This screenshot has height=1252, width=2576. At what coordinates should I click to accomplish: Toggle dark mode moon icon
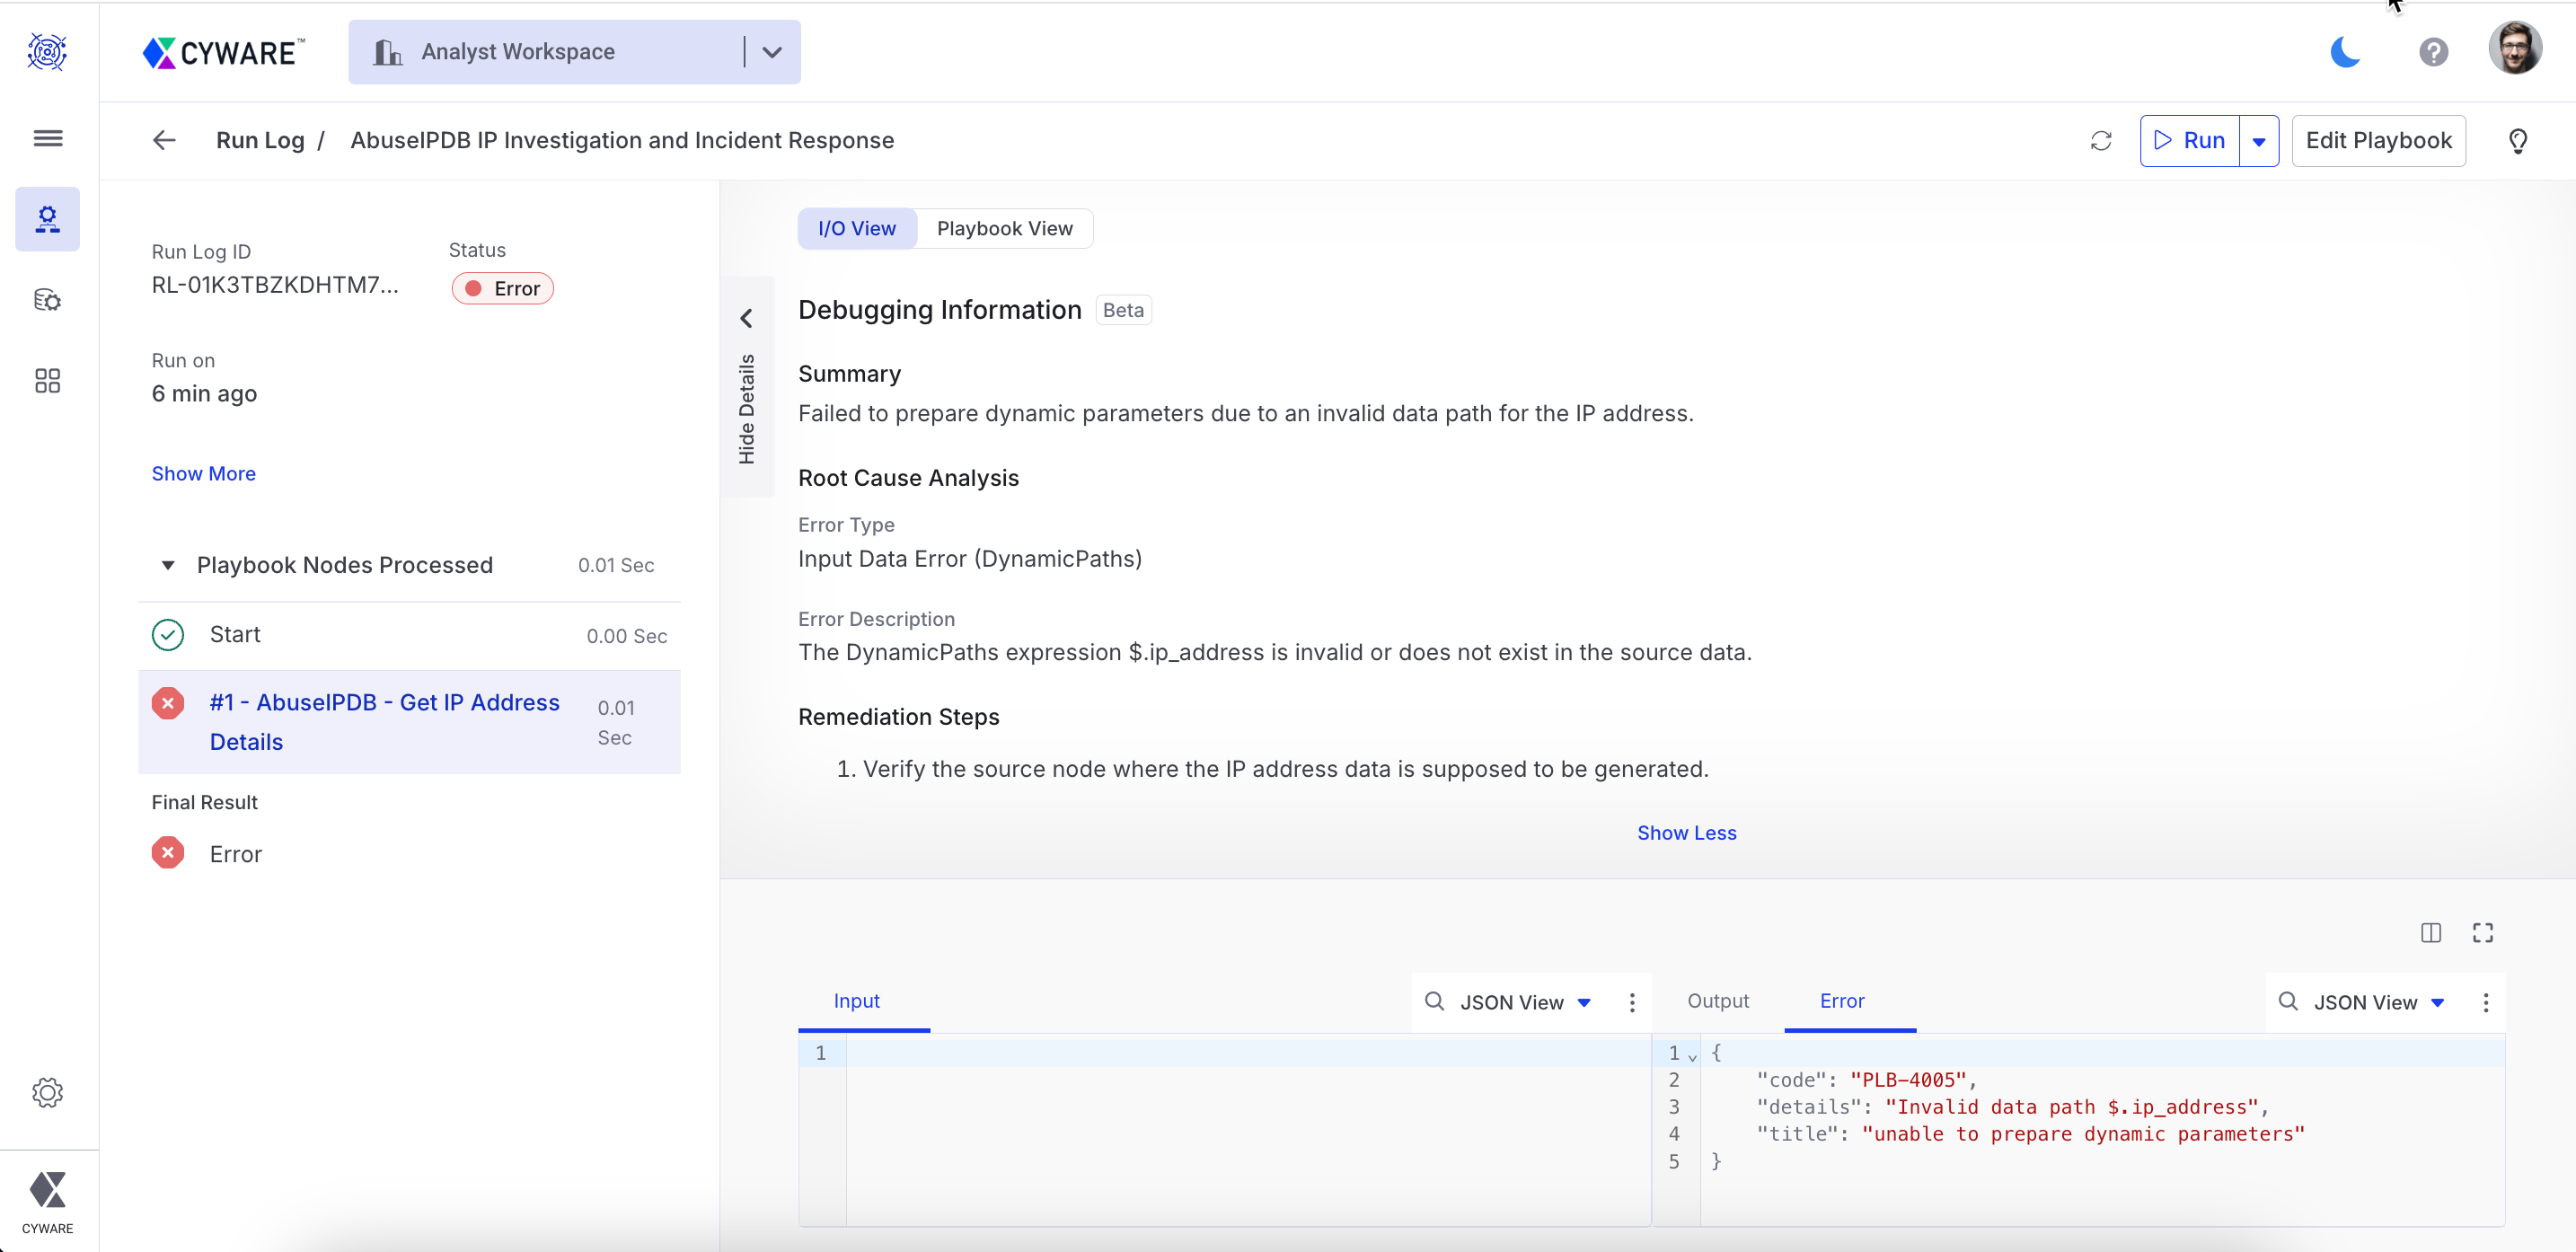(x=2344, y=52)
